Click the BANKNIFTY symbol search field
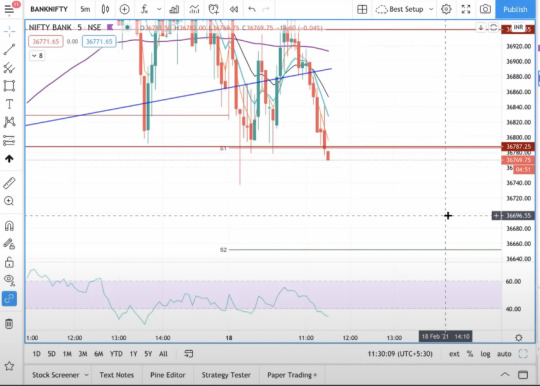 coord(49,9)
